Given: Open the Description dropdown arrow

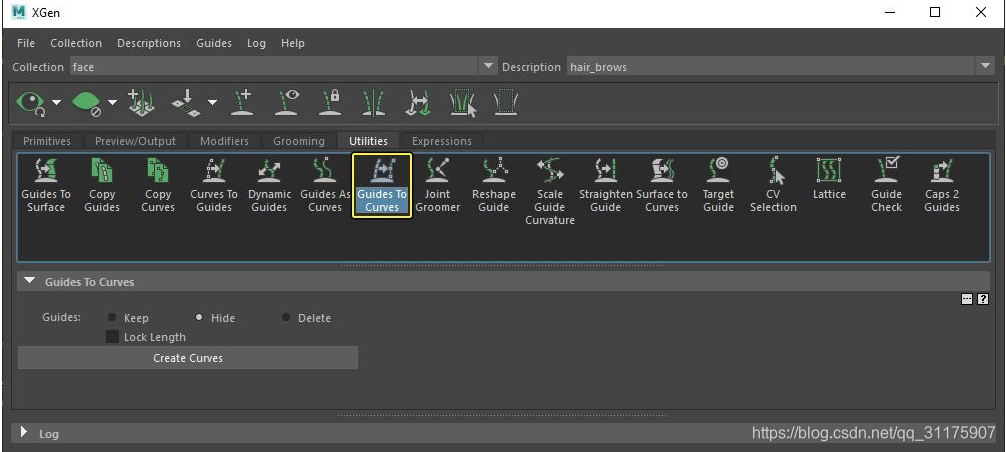Looking at the screenshot, I should coord(985,66).
